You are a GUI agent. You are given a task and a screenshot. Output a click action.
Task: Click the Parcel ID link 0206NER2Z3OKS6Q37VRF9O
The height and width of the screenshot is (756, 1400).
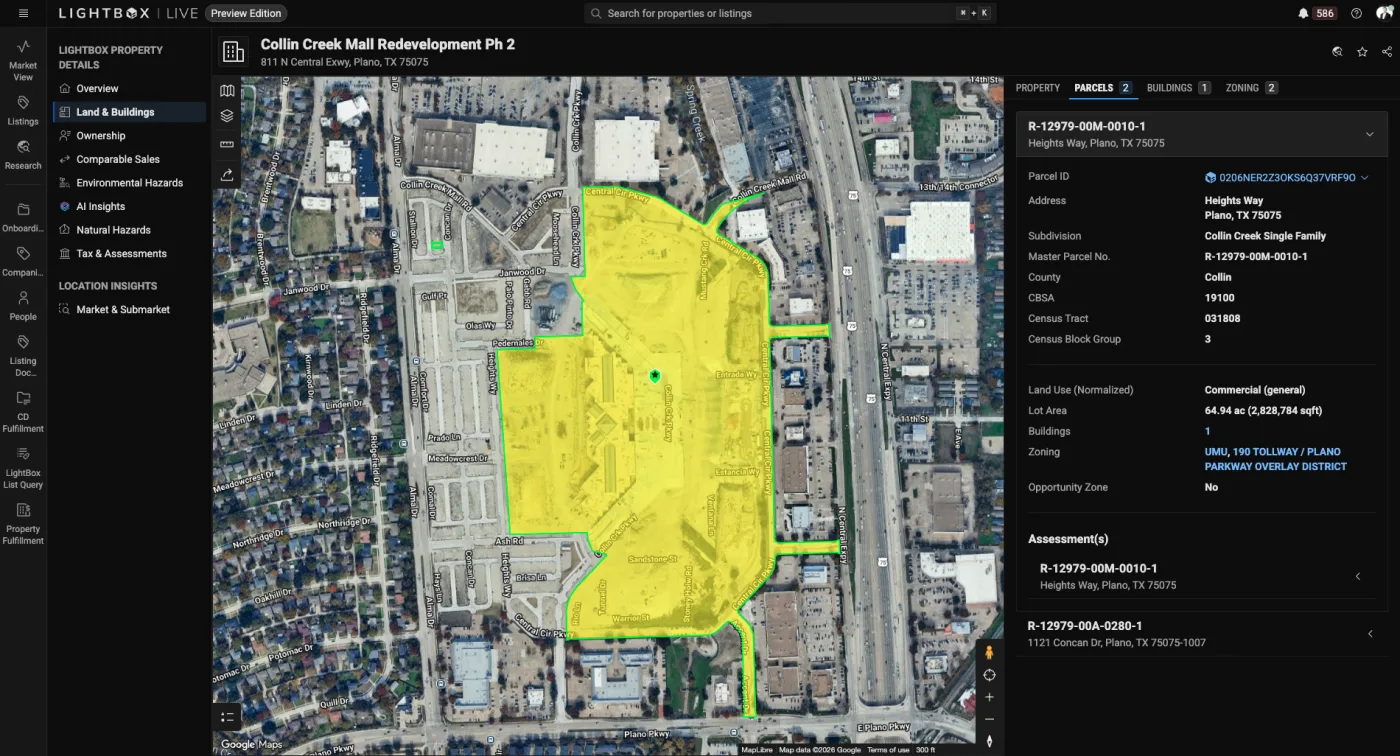coord(1287,178)
